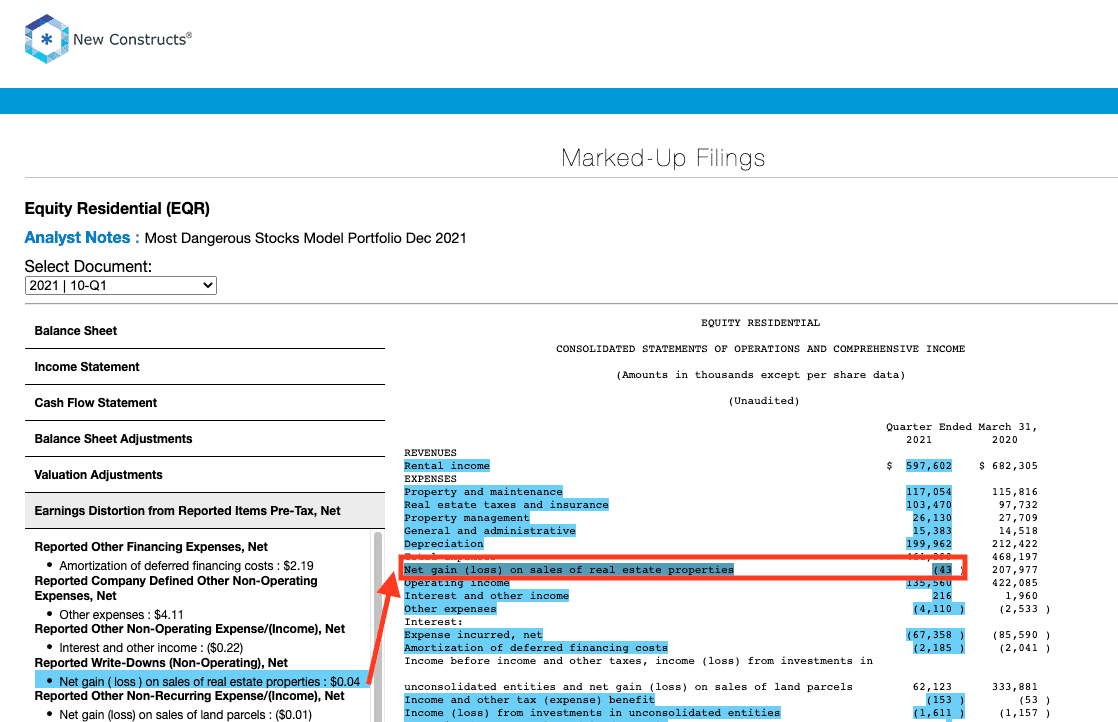Select Net gain on land parcels ($0.01) note
The height and width of the screenshot is (722, 1118).
pyautogui.click(x=185, y=714)
